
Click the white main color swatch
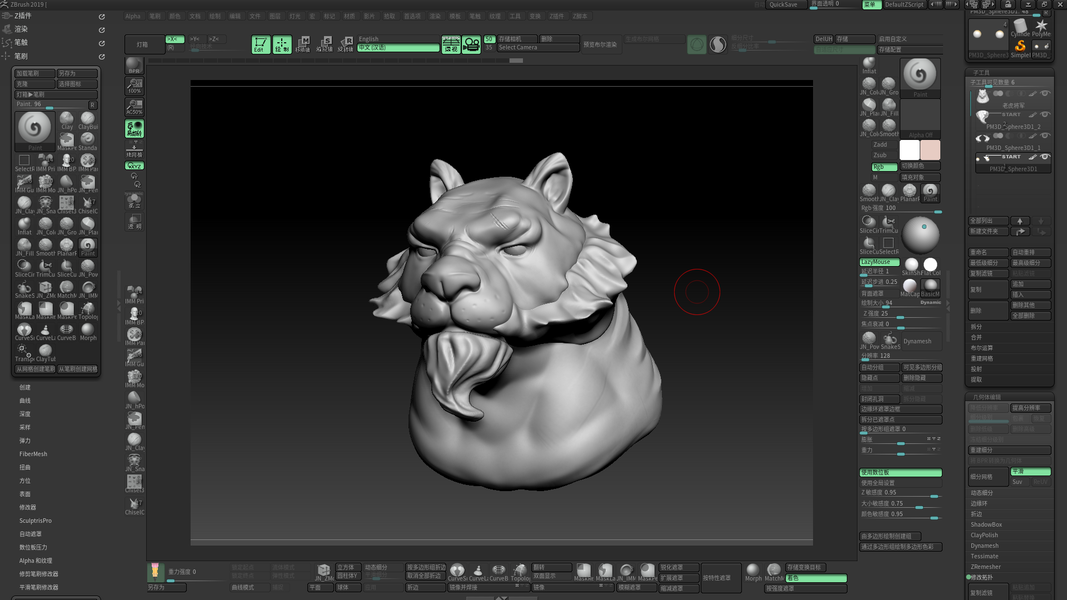(910, 150)
